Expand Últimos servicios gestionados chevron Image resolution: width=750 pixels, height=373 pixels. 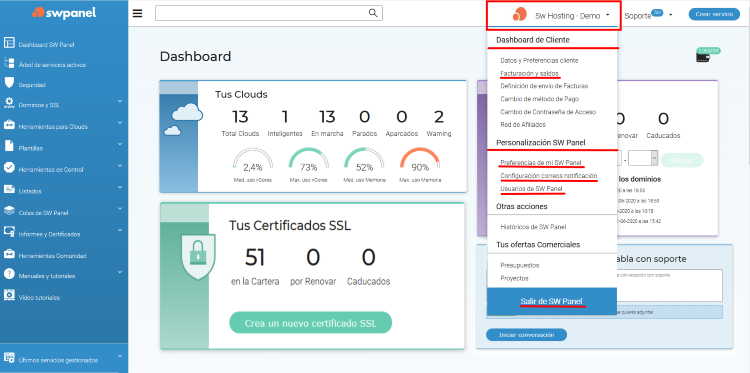pos(120,356)
